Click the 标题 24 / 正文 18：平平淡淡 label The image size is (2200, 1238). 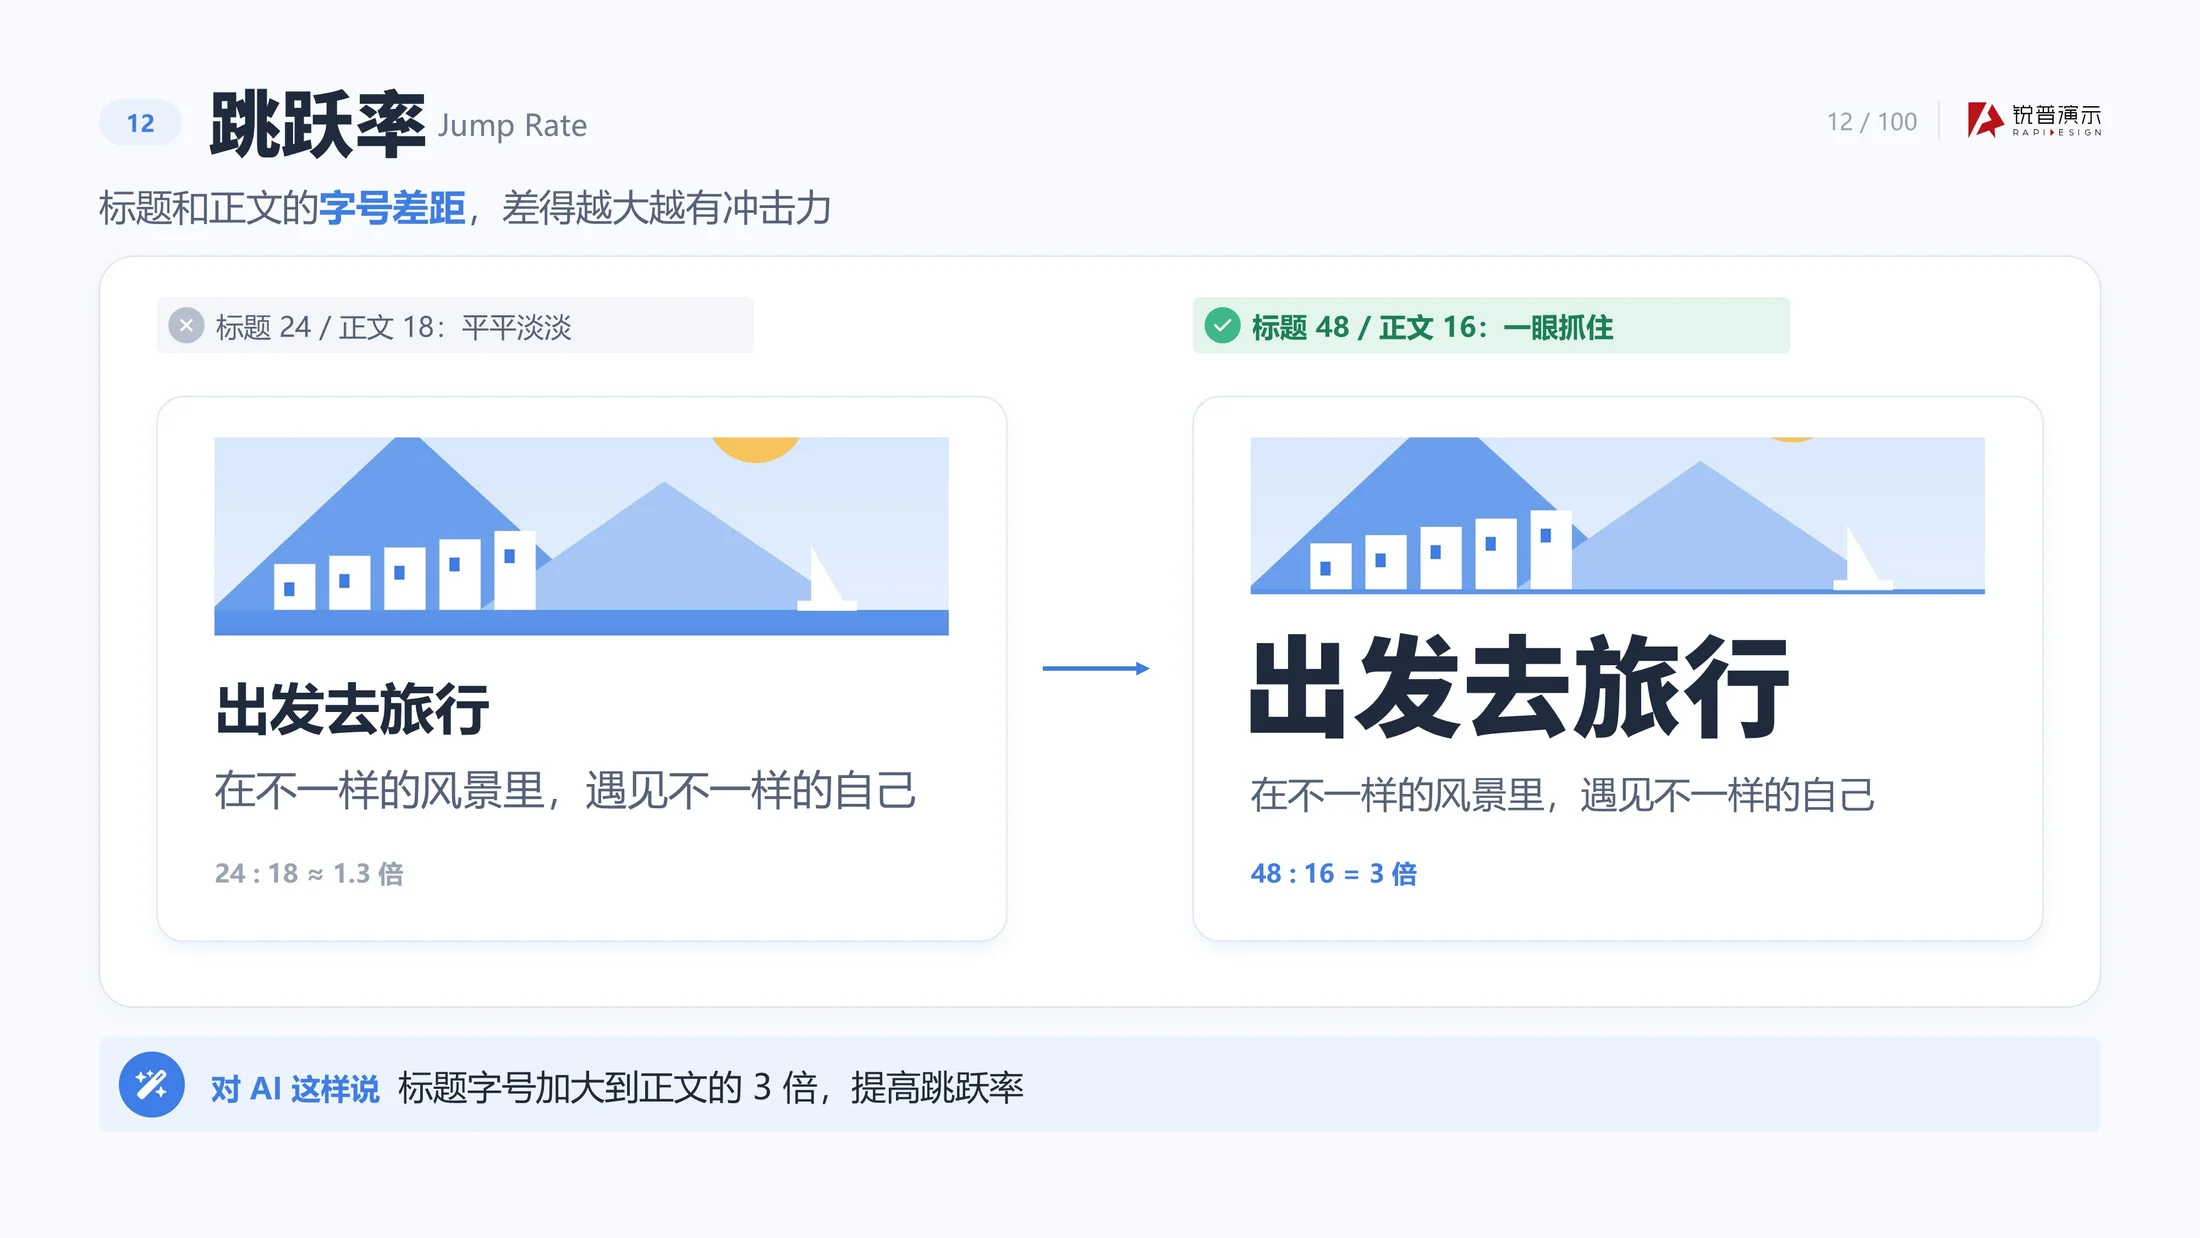393,327
